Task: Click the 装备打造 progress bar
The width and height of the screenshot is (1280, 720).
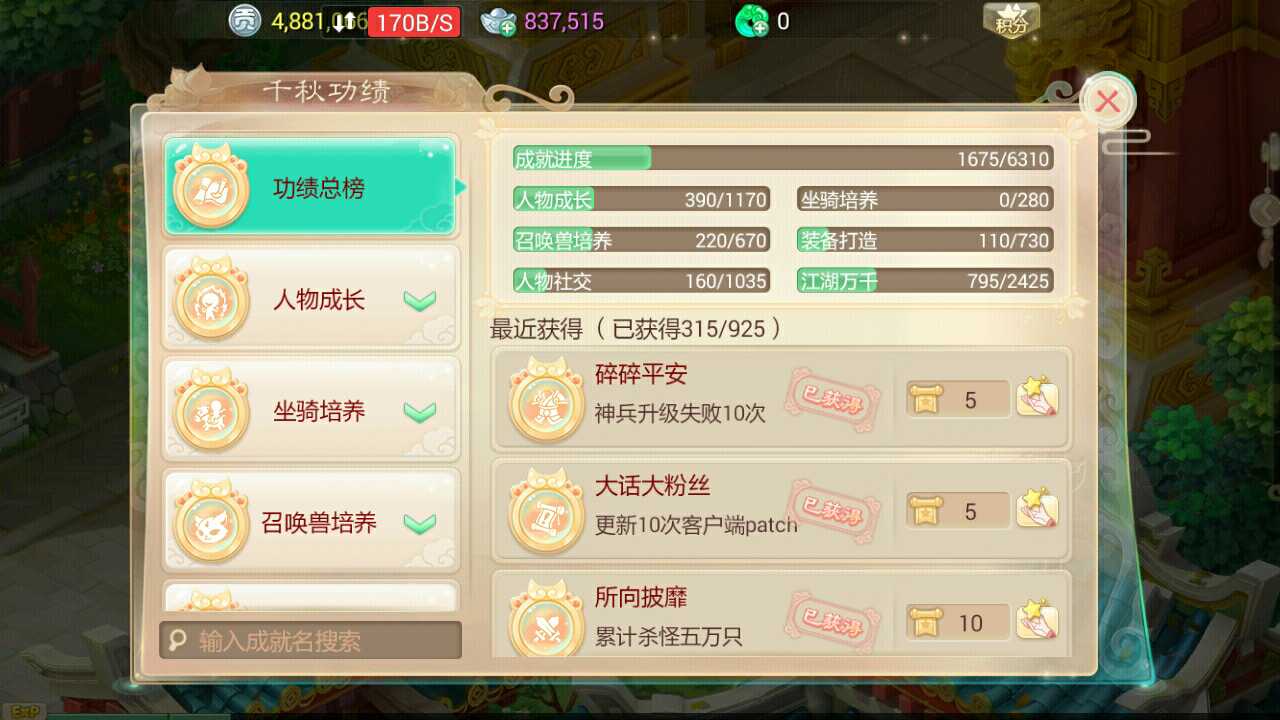Action: [925, 240]
